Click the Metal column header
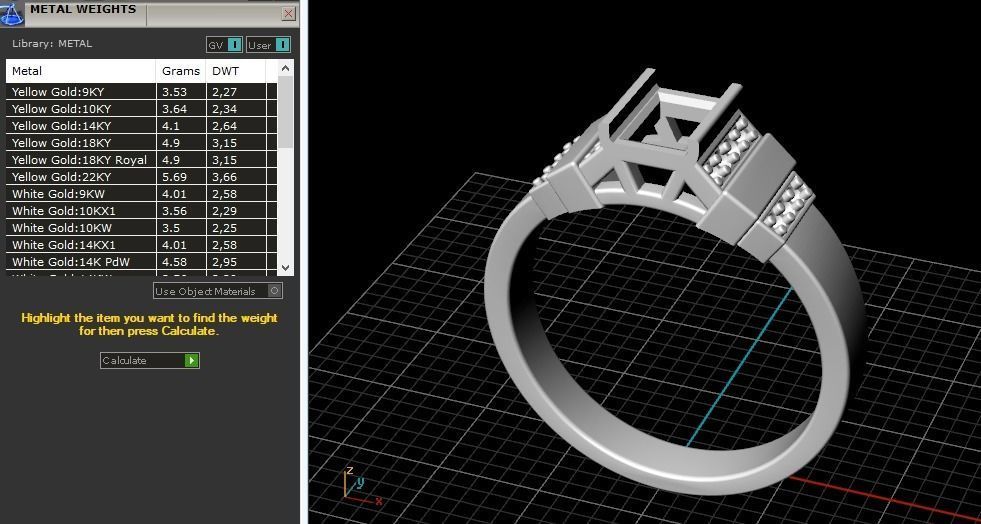The image size is (981, 524). tap(81, 71)
